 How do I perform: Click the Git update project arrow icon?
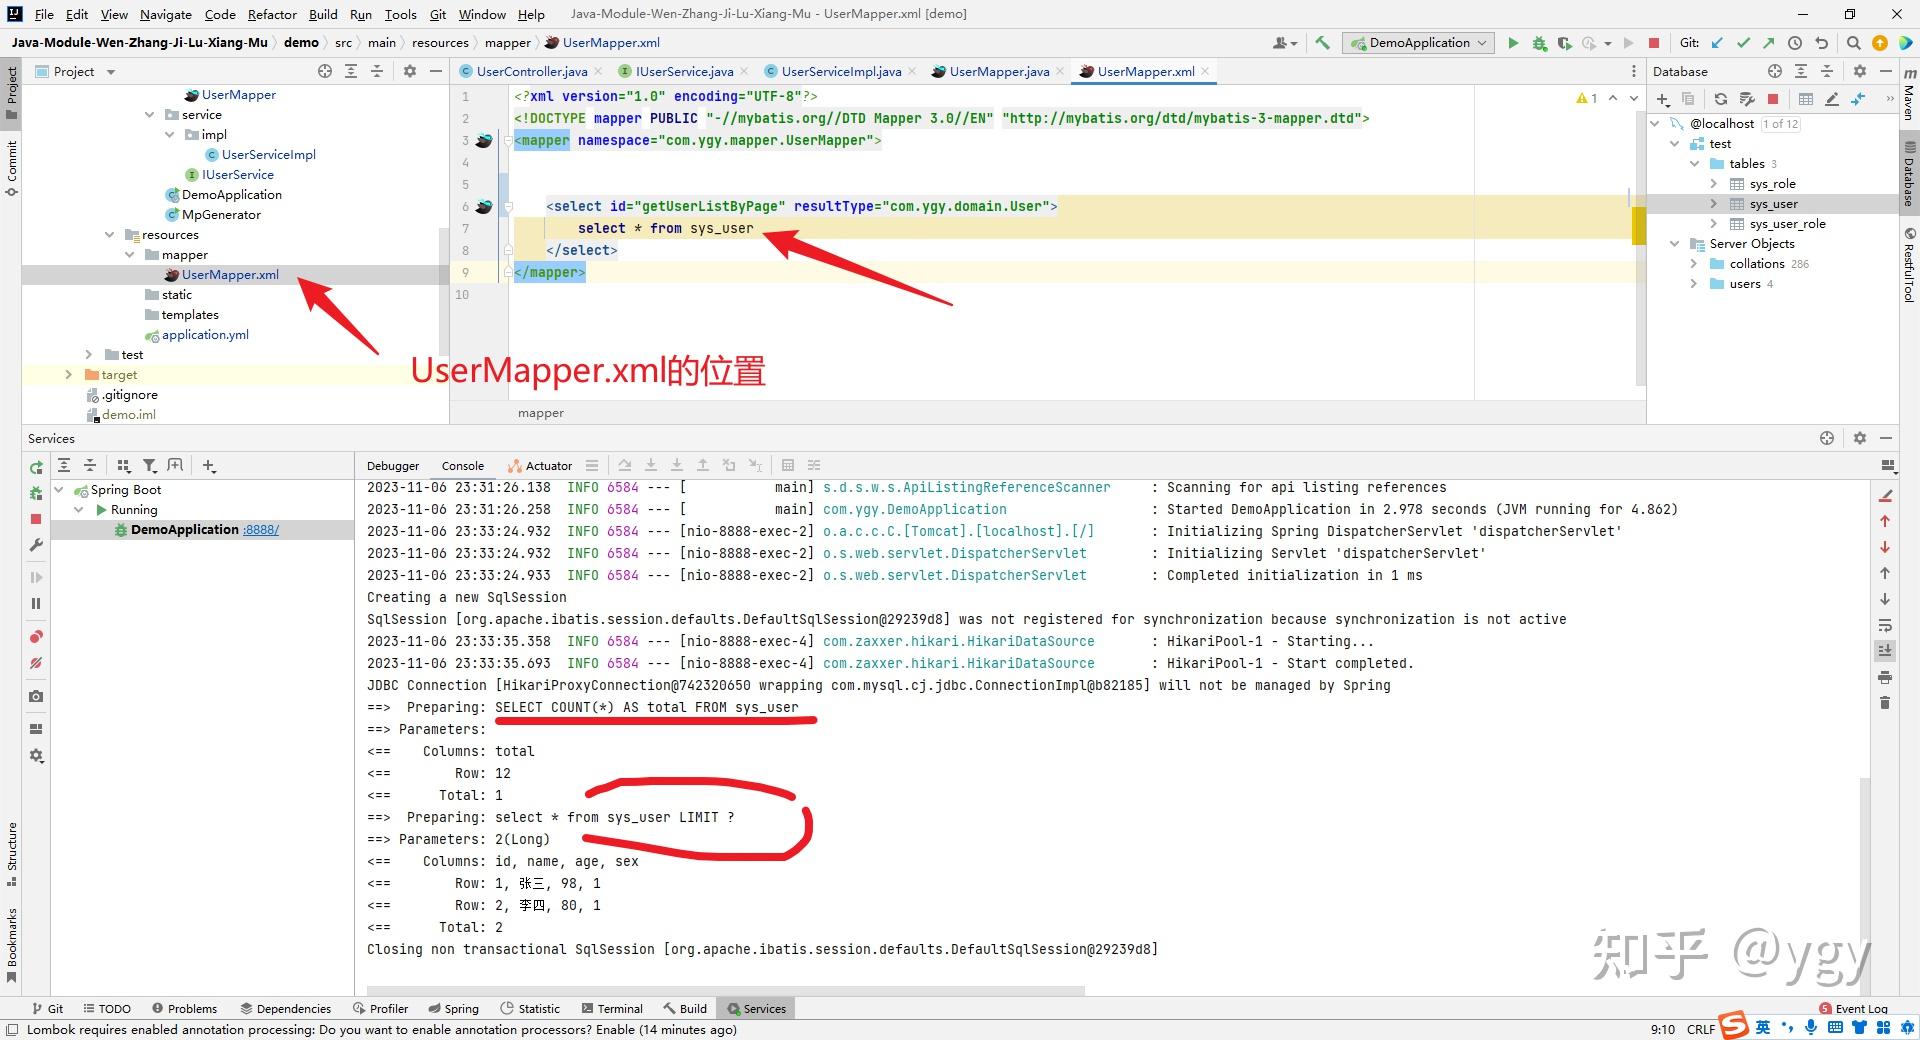point(1717,43)
